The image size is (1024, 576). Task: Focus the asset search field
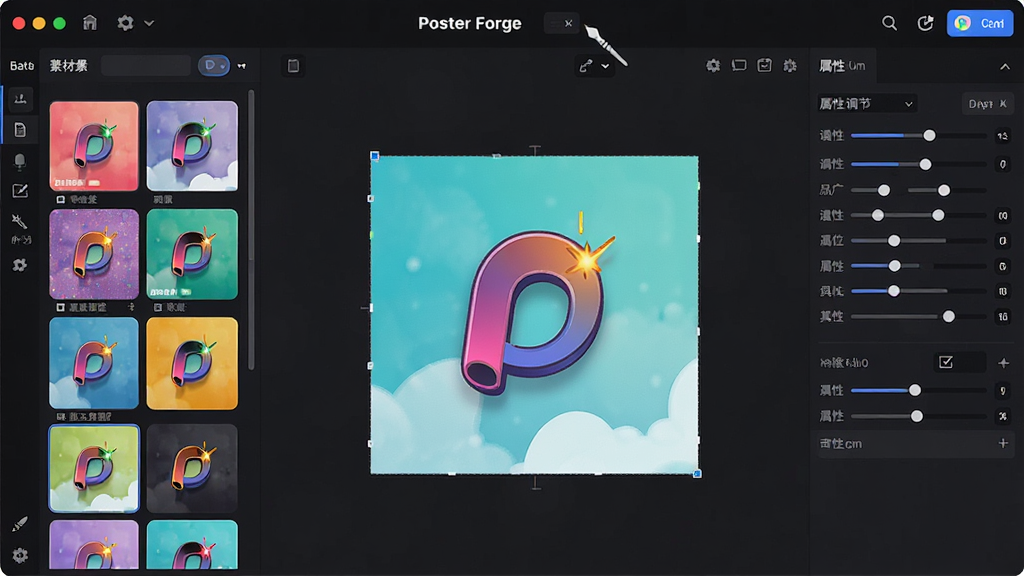[146, 65]
